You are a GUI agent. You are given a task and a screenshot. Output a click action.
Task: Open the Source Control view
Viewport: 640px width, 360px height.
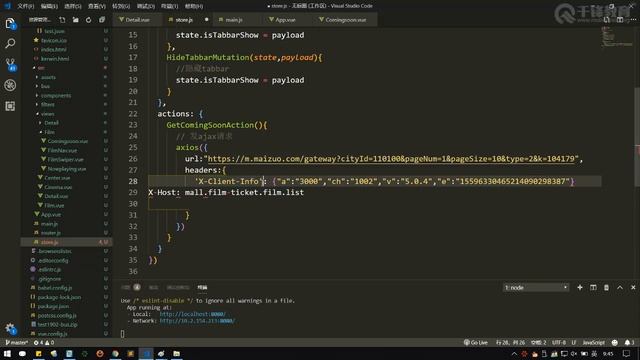pos(10,64)
